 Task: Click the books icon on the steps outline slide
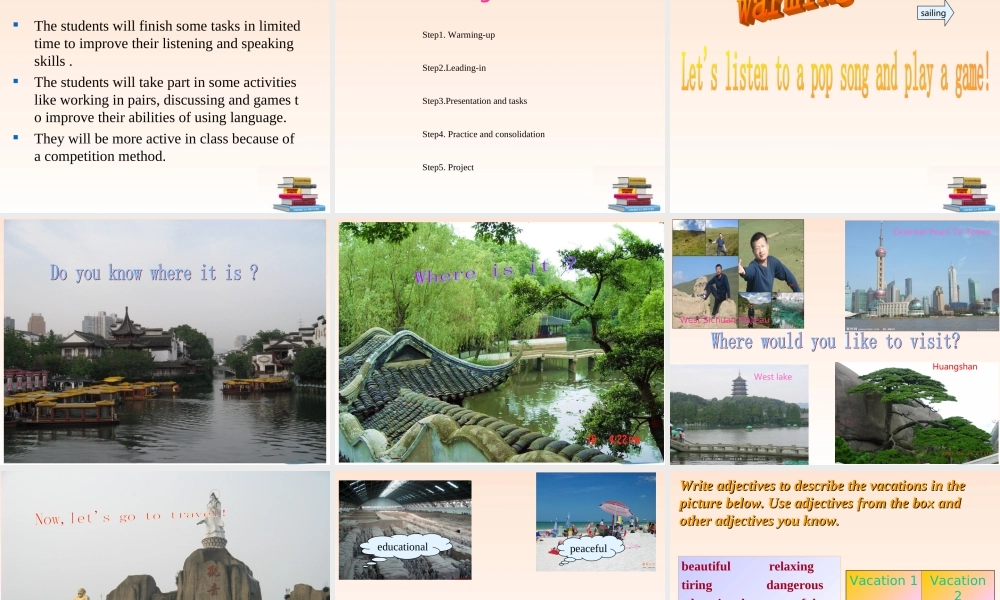[634, 194]
